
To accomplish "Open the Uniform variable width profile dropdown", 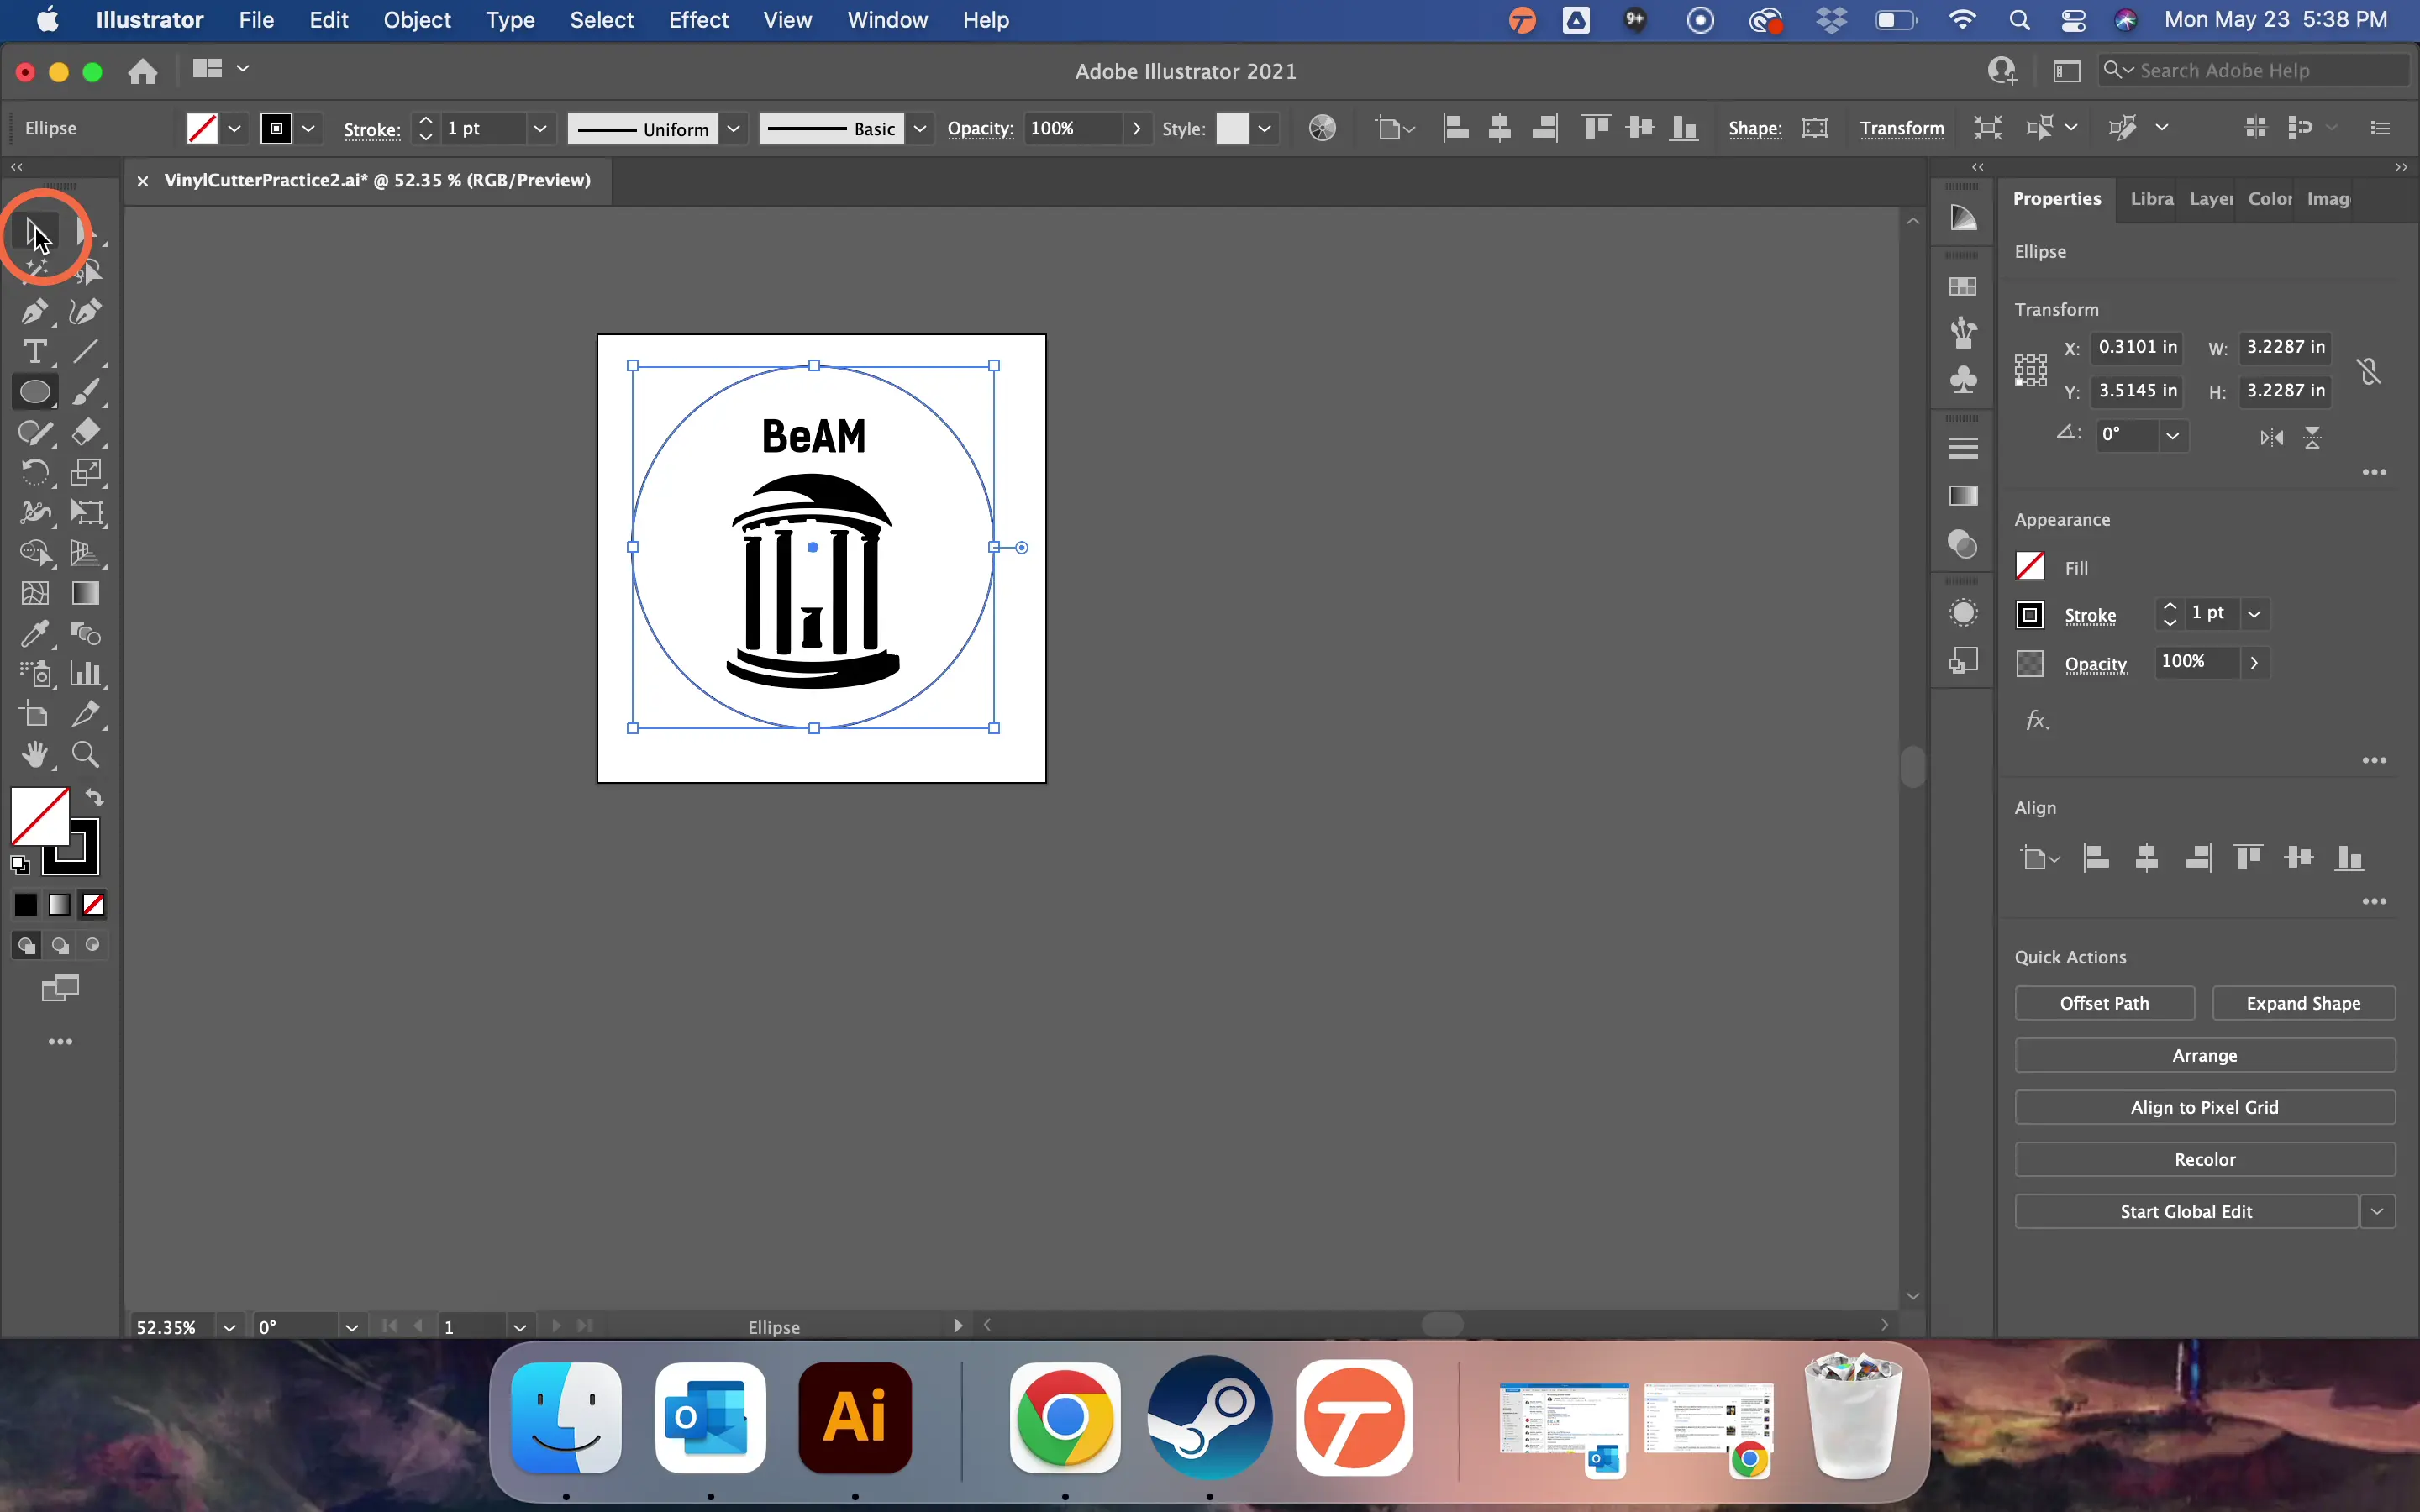I will click(734, 129).
